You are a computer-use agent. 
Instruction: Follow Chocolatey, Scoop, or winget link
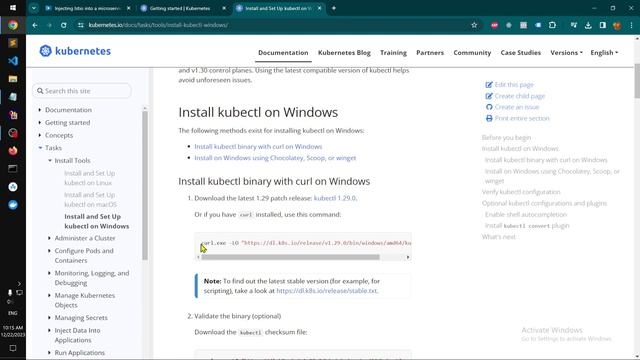pos(275,158)
